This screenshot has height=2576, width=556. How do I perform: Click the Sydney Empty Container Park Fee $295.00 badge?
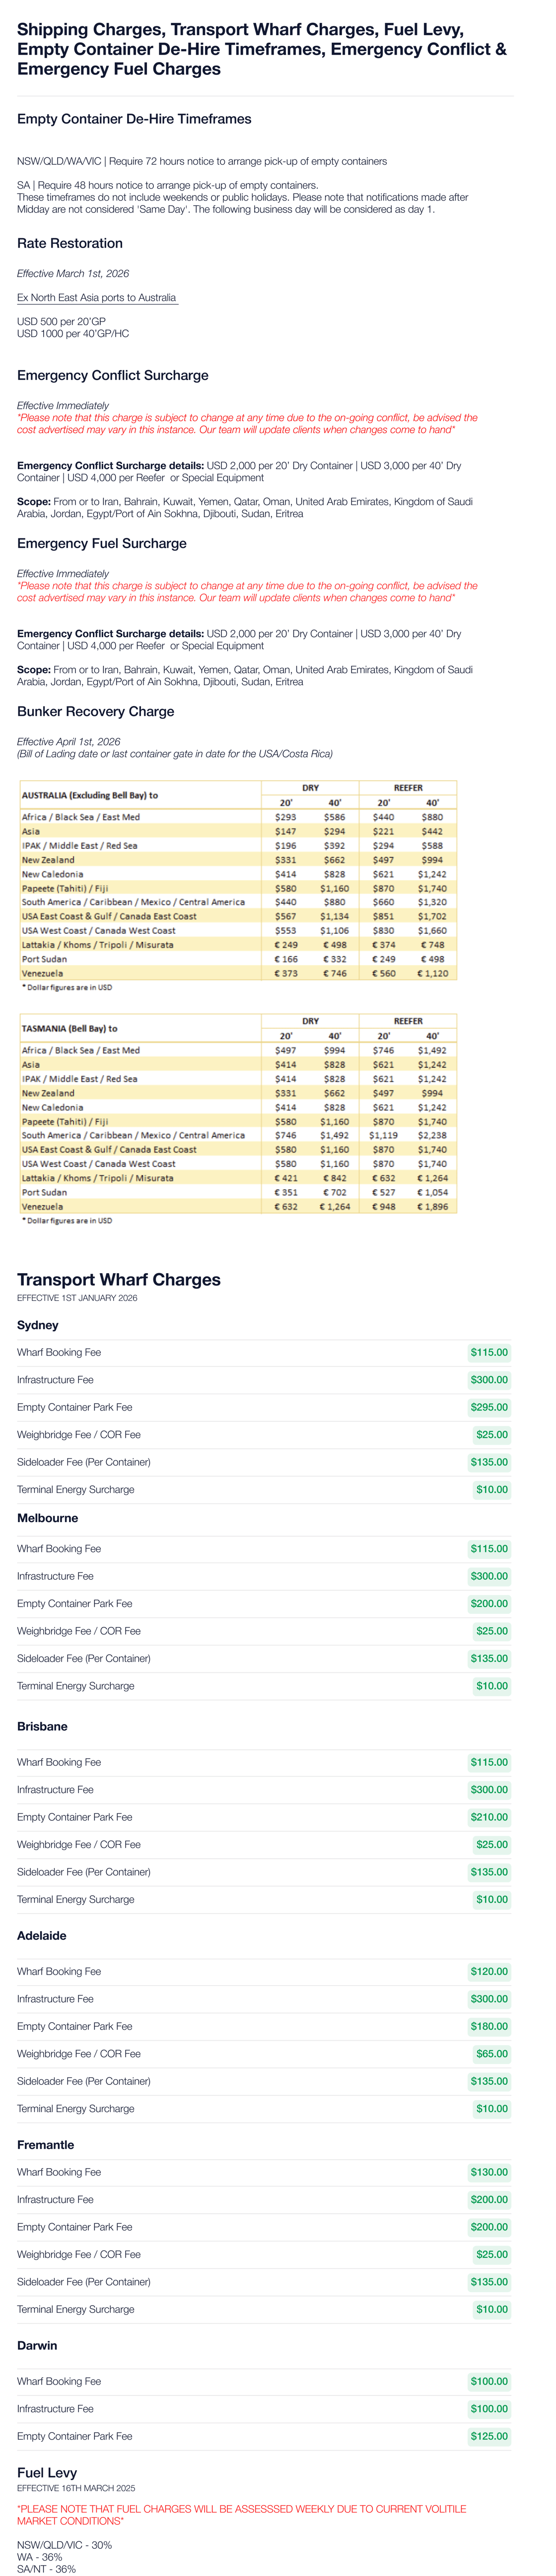[x=488, y=1407]
